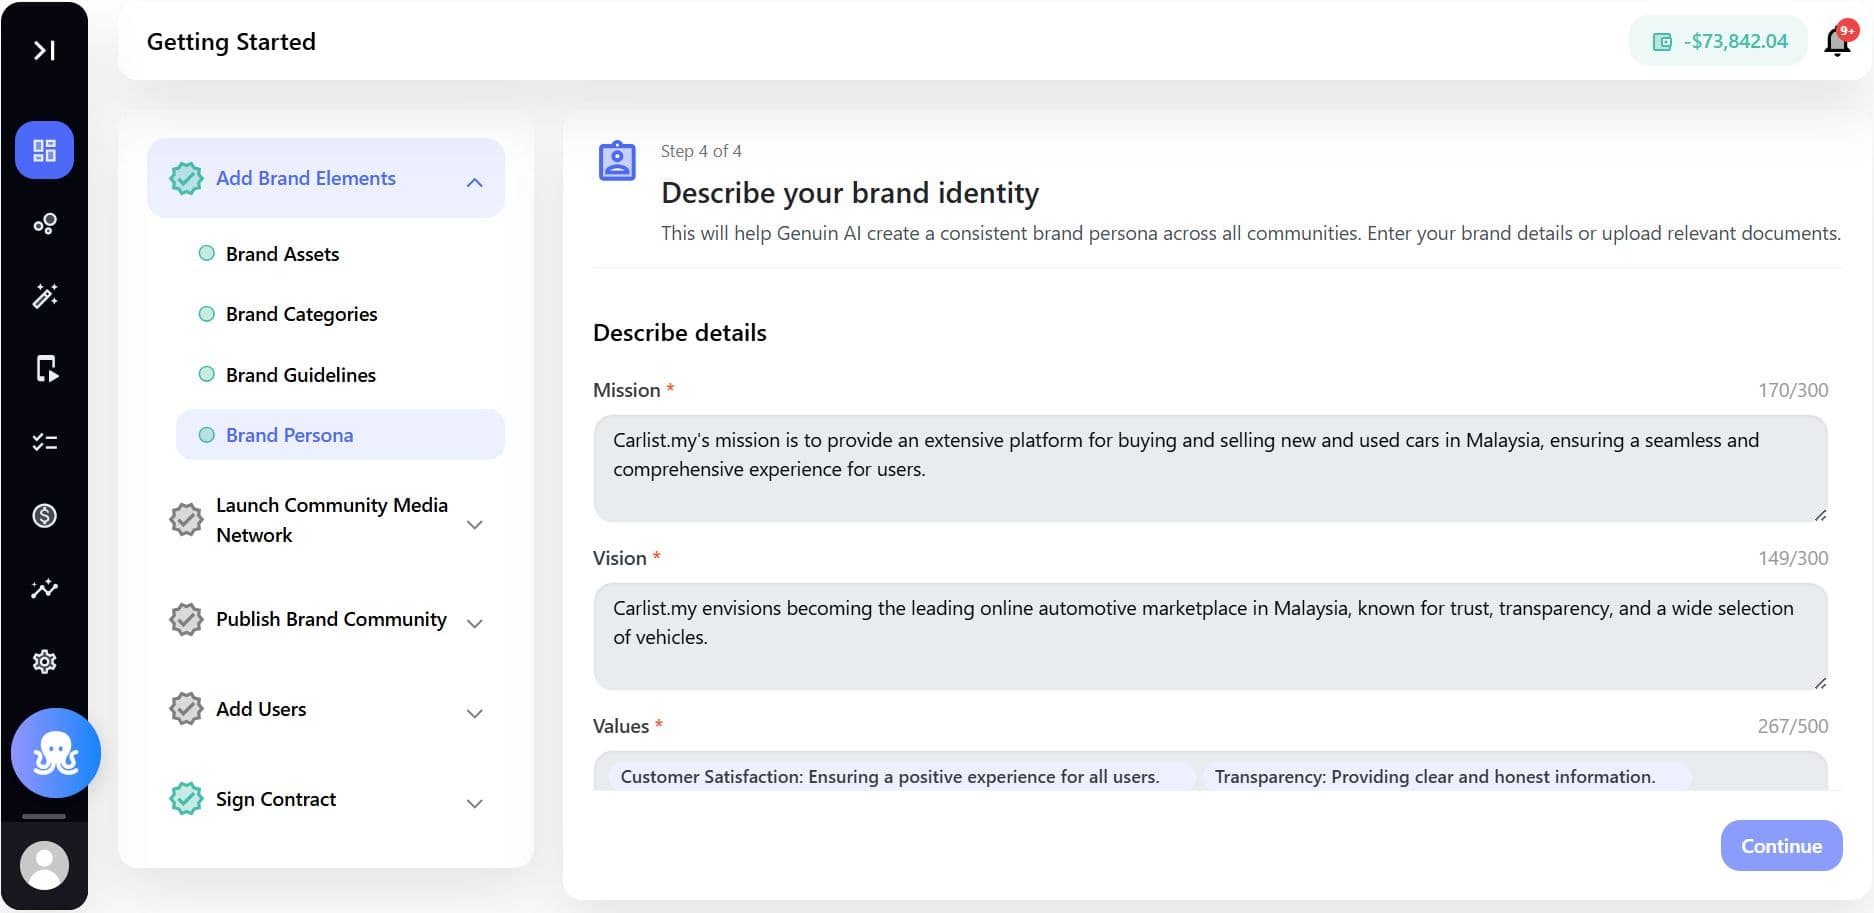Image resolution: width=1874 pixels, height=913 pixels.
Task: Click into the Mission text area
Action: pyautogui.click(x=1210, y=469)
